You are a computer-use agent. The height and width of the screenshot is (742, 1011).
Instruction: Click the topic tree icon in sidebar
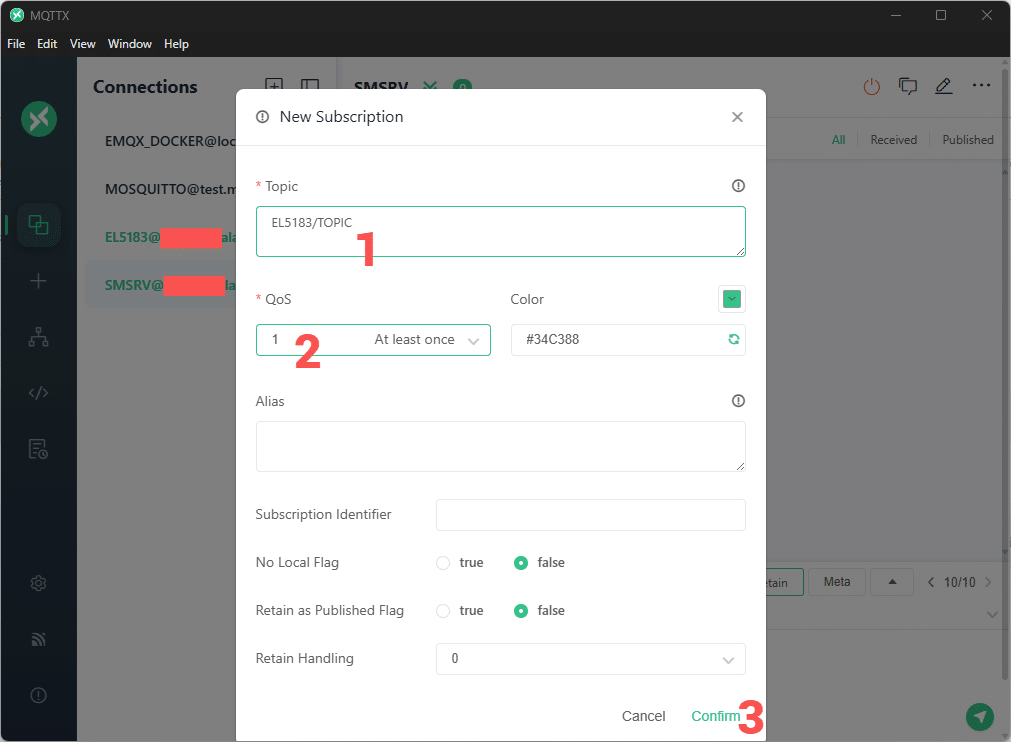tap(38, 337)
